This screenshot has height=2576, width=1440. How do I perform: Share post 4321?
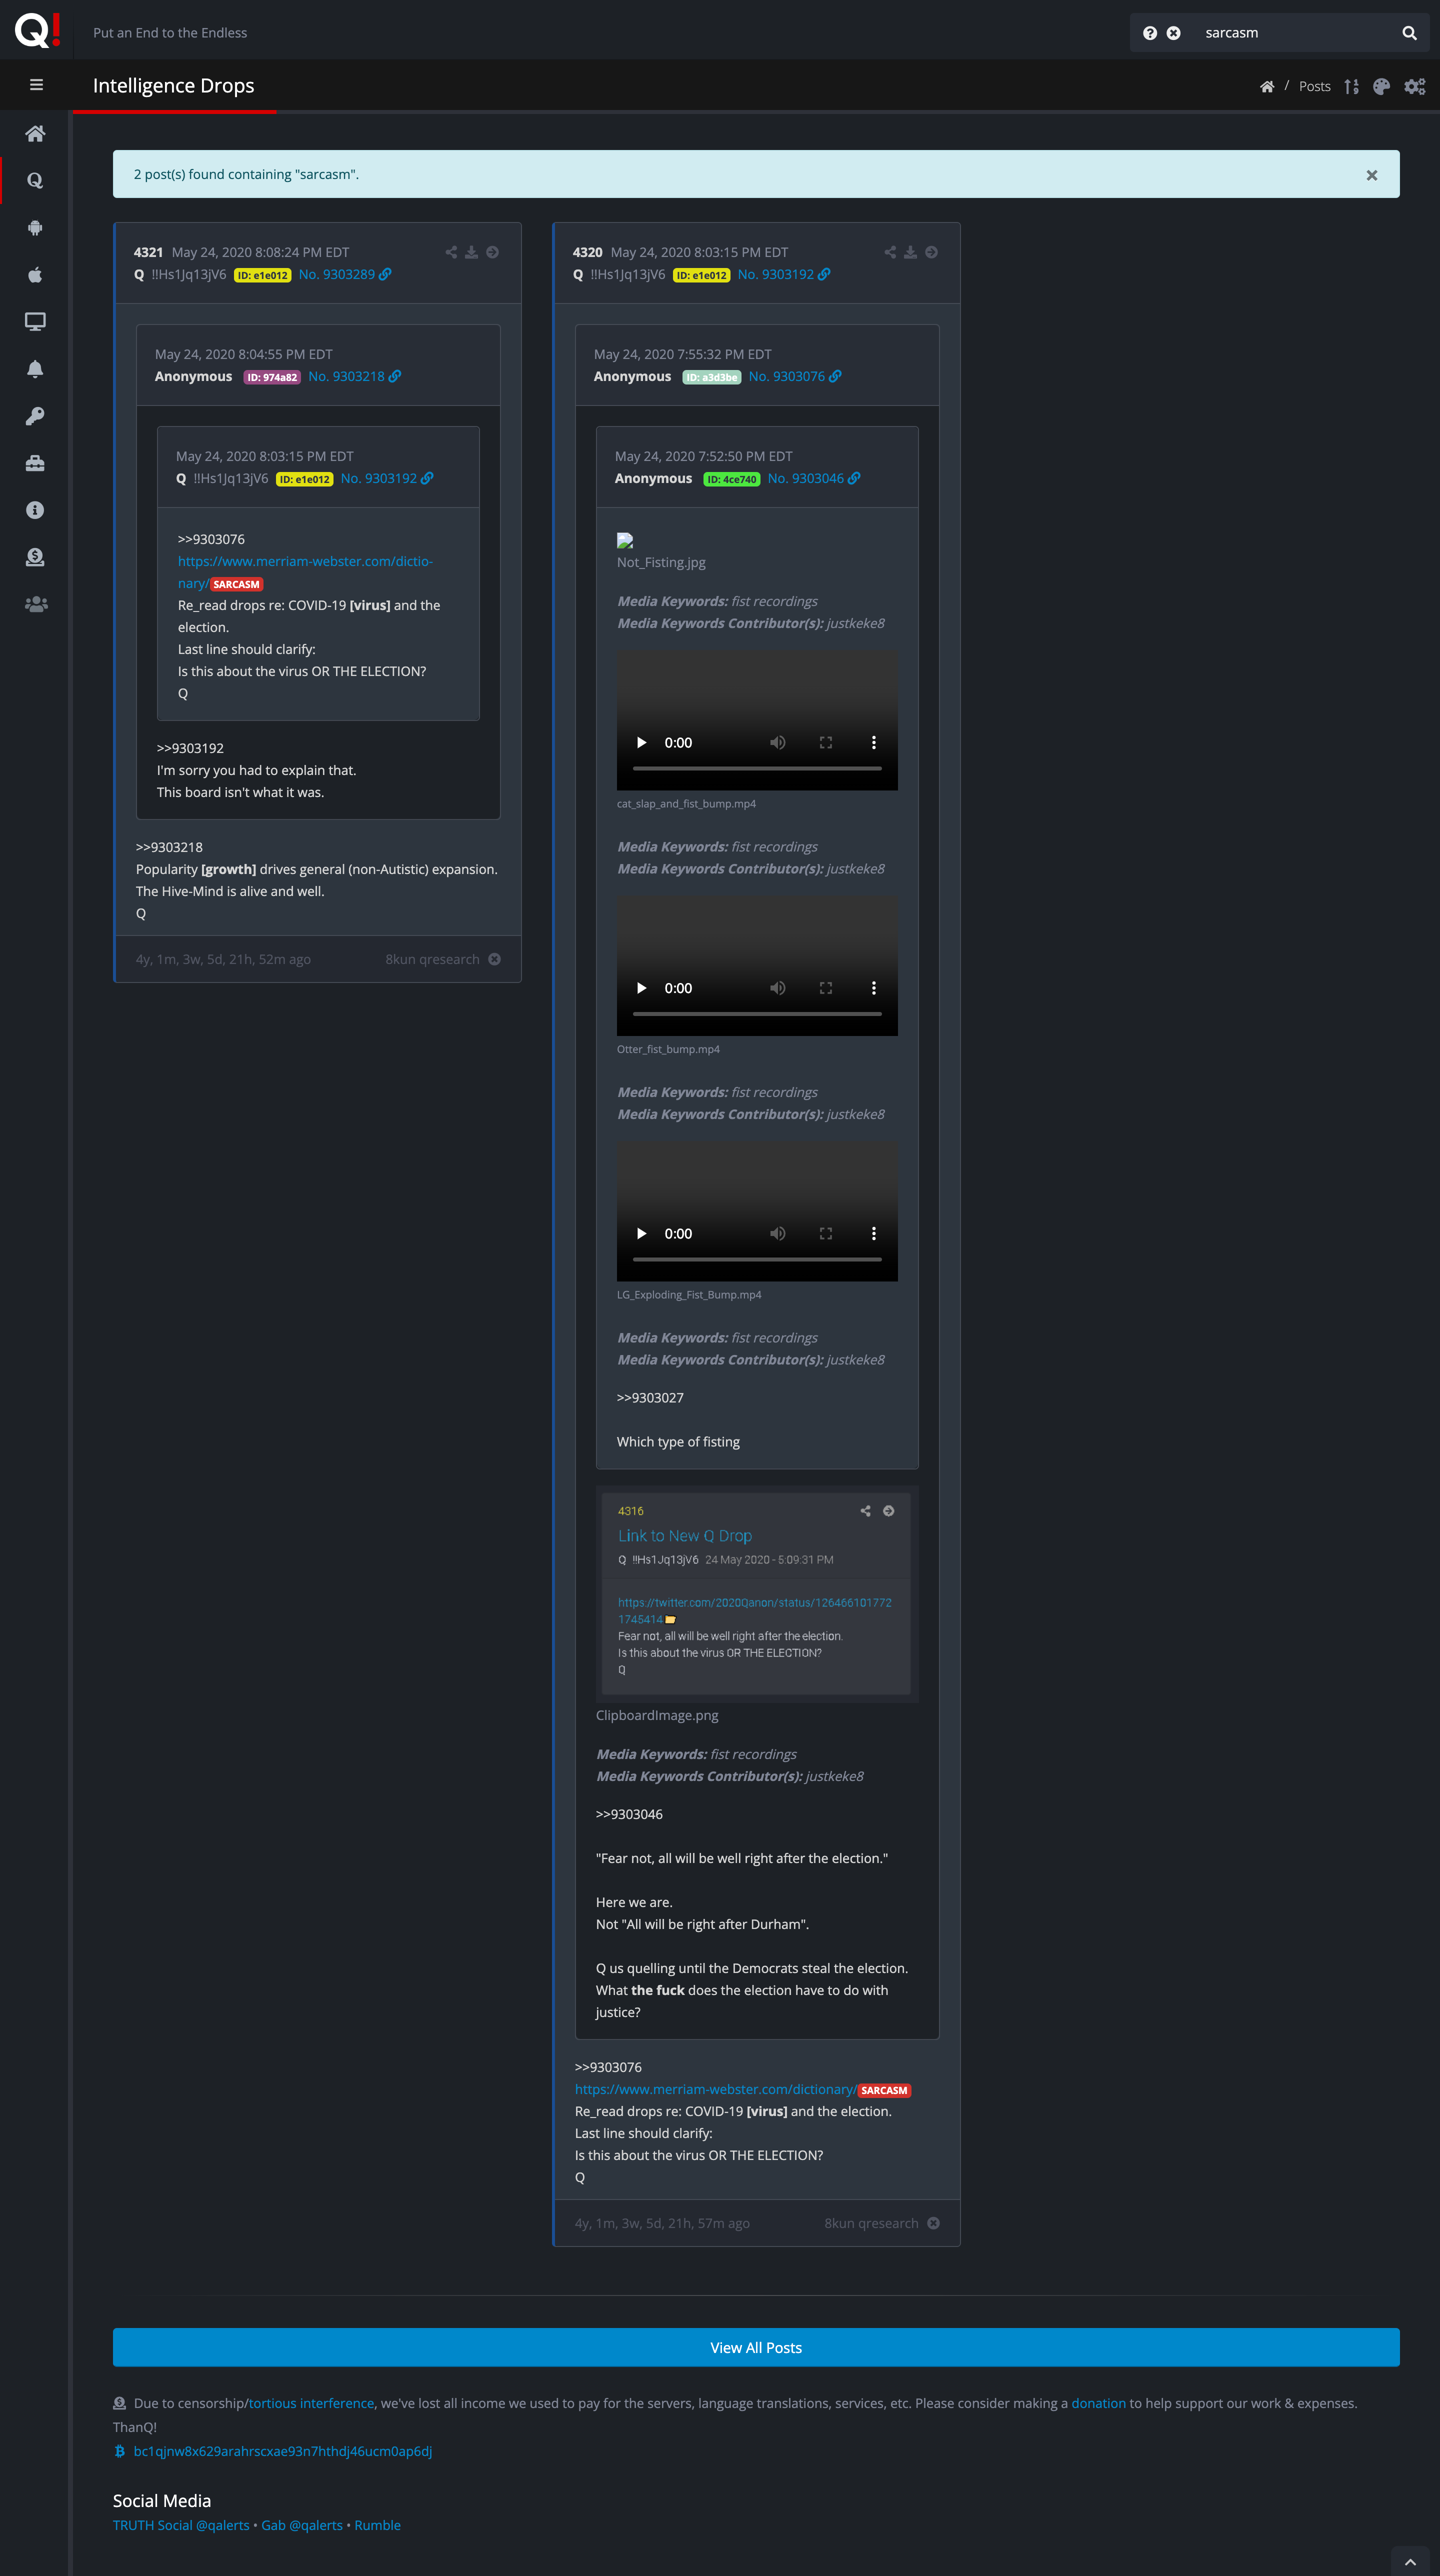[x=451, y=252]
